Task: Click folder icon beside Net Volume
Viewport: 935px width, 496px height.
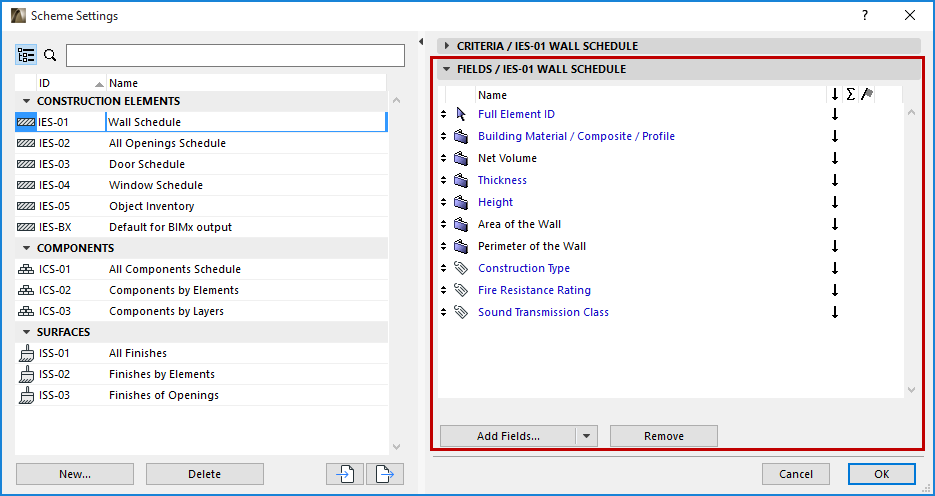Action: tap(461, 159)
